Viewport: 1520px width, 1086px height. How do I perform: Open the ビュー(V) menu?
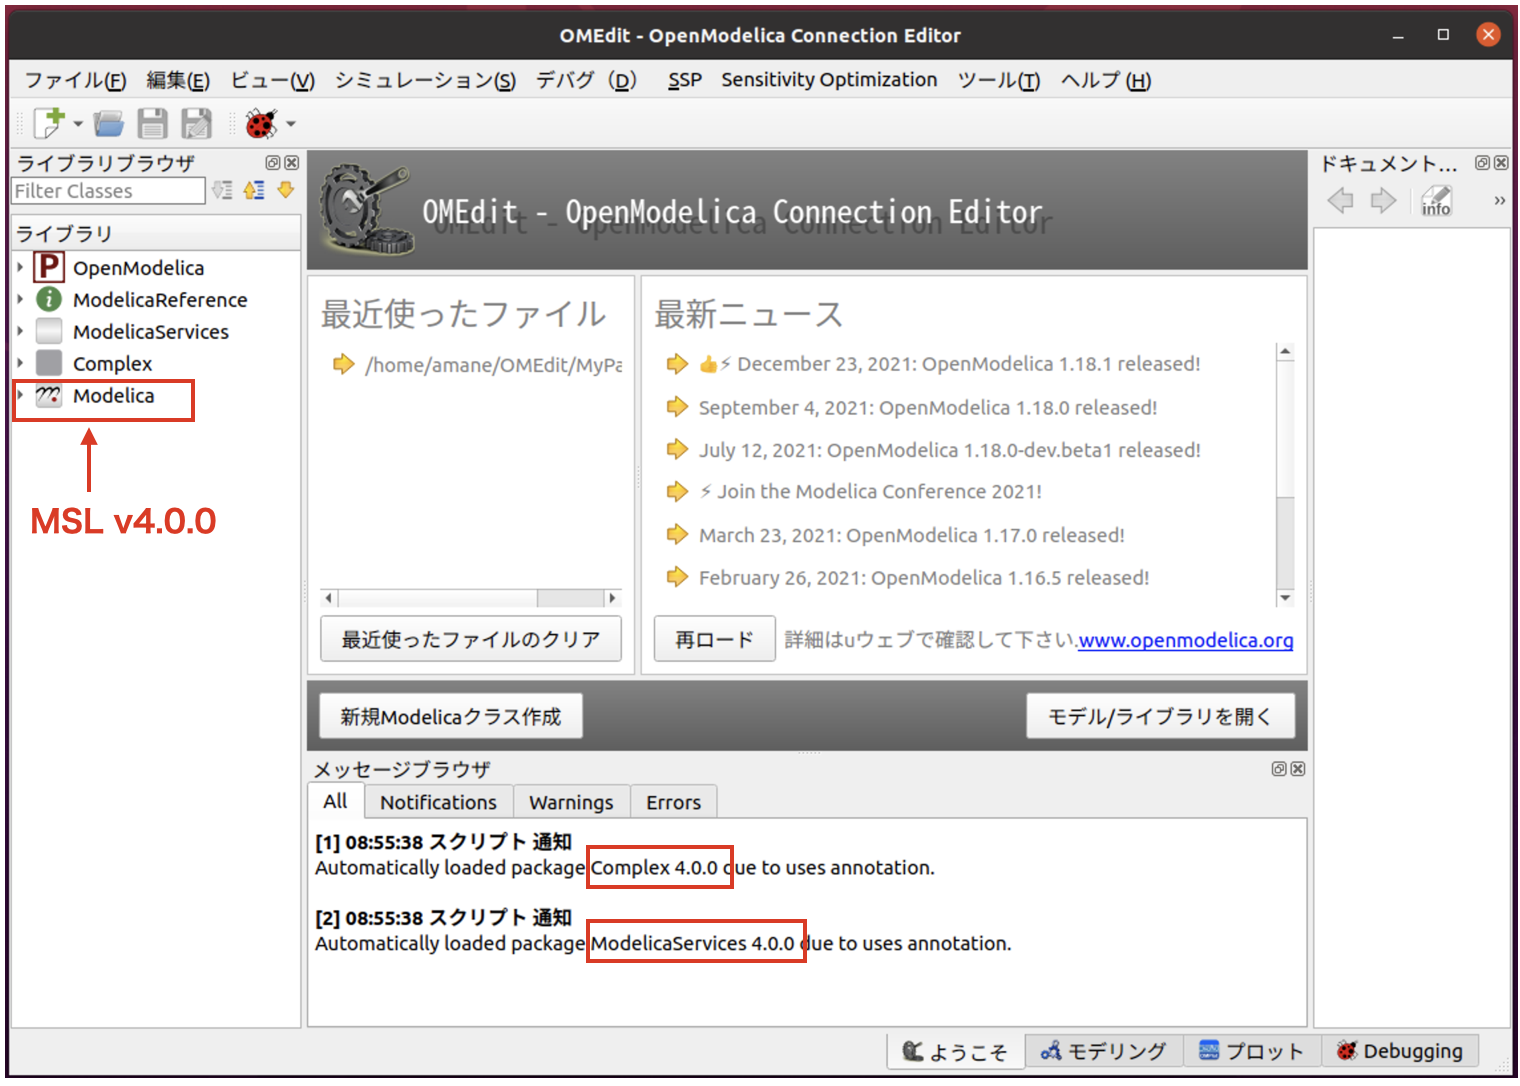coord(273,80)
